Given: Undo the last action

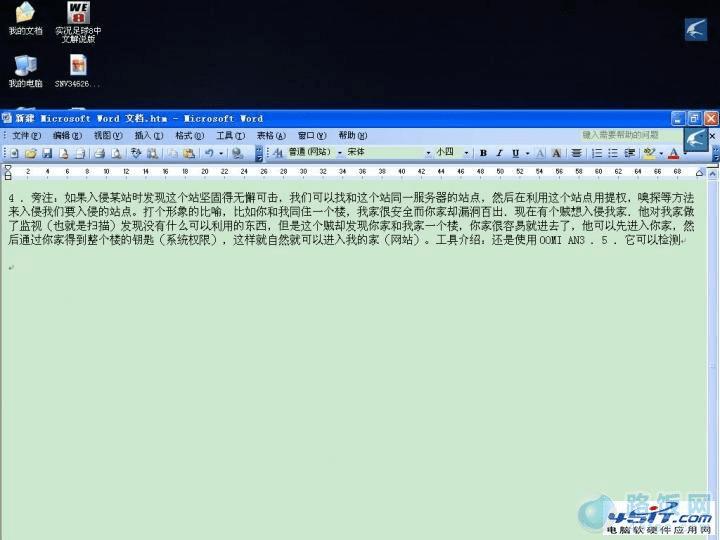Looking at the screenshot, I should tap(209, 153).
